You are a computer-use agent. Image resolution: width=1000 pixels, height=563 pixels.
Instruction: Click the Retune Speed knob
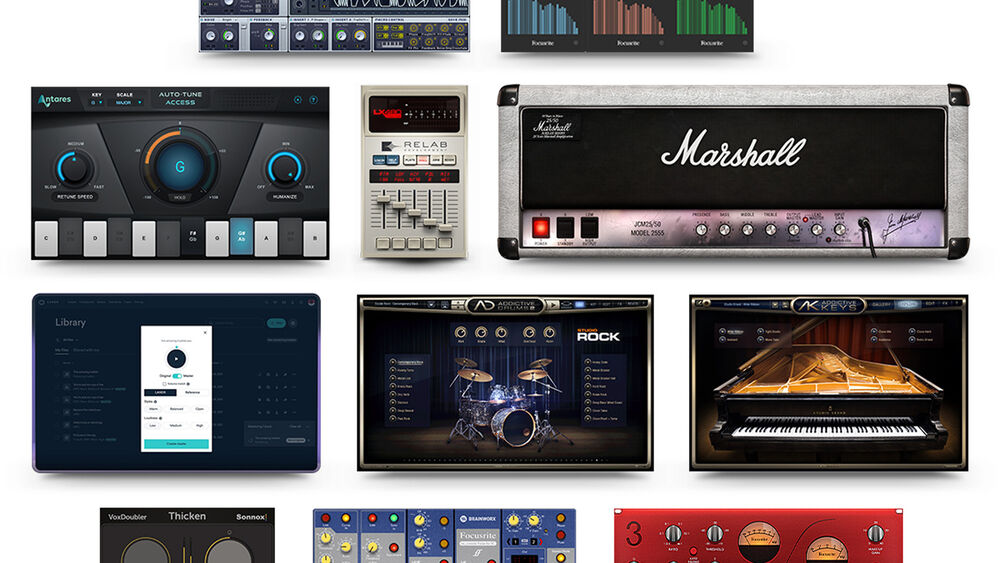[x=75, y=168]
